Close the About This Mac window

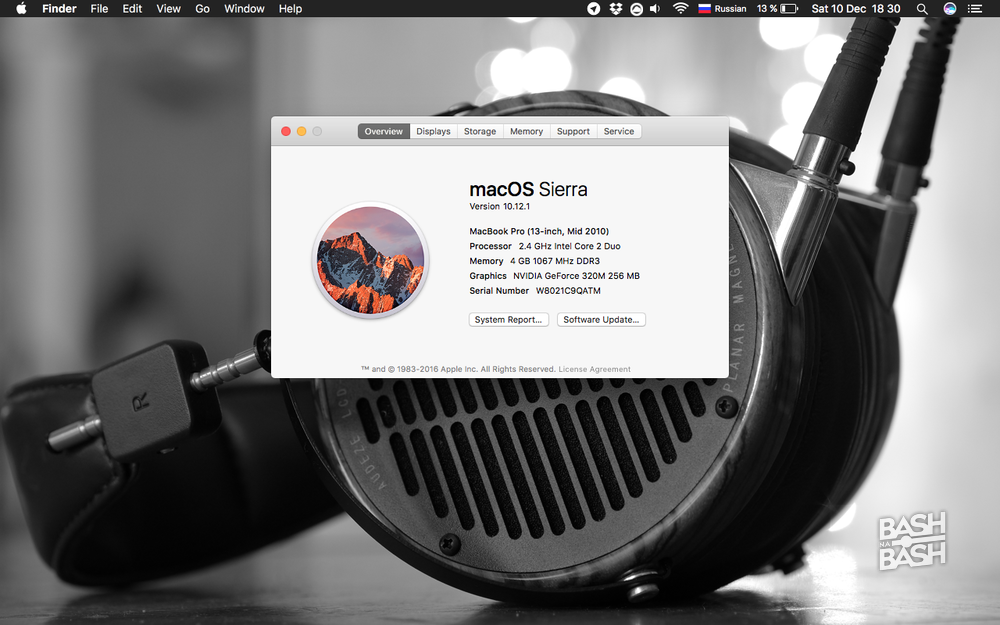(286, 131)
